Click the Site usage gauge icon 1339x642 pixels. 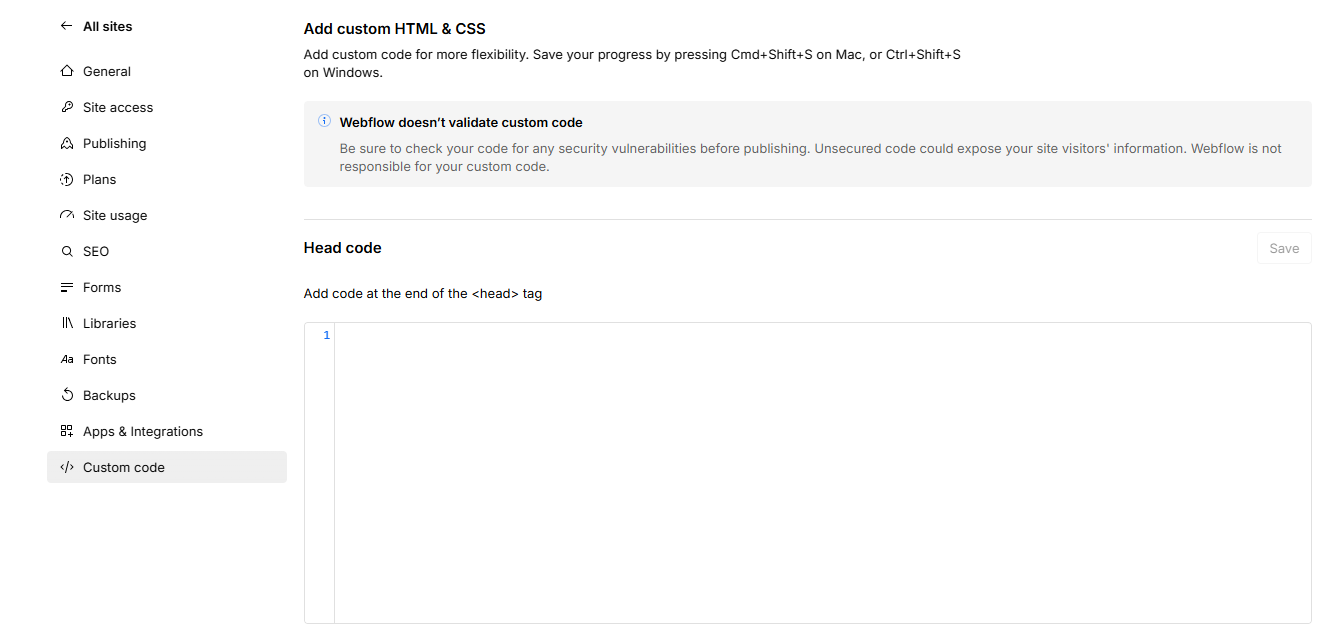point(67,215)
